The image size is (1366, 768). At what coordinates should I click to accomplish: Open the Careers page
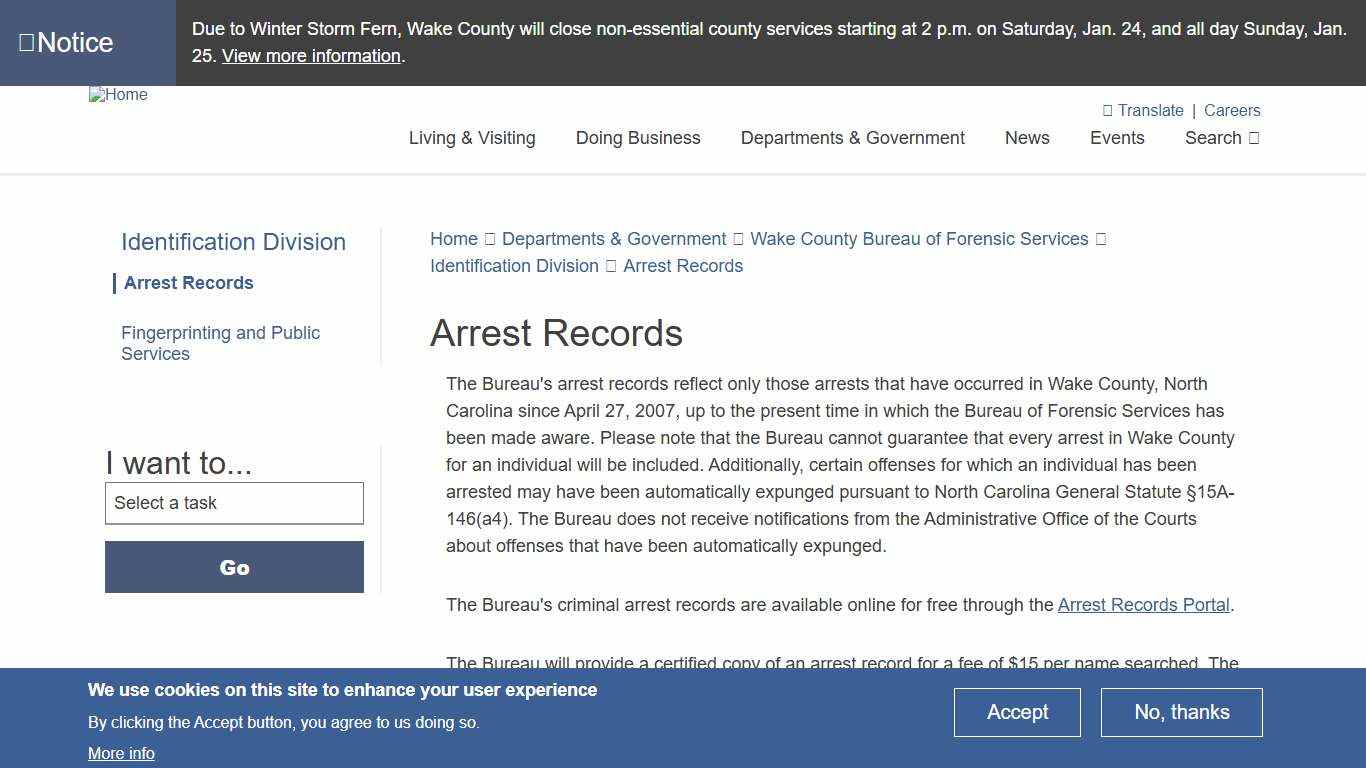1232,110
